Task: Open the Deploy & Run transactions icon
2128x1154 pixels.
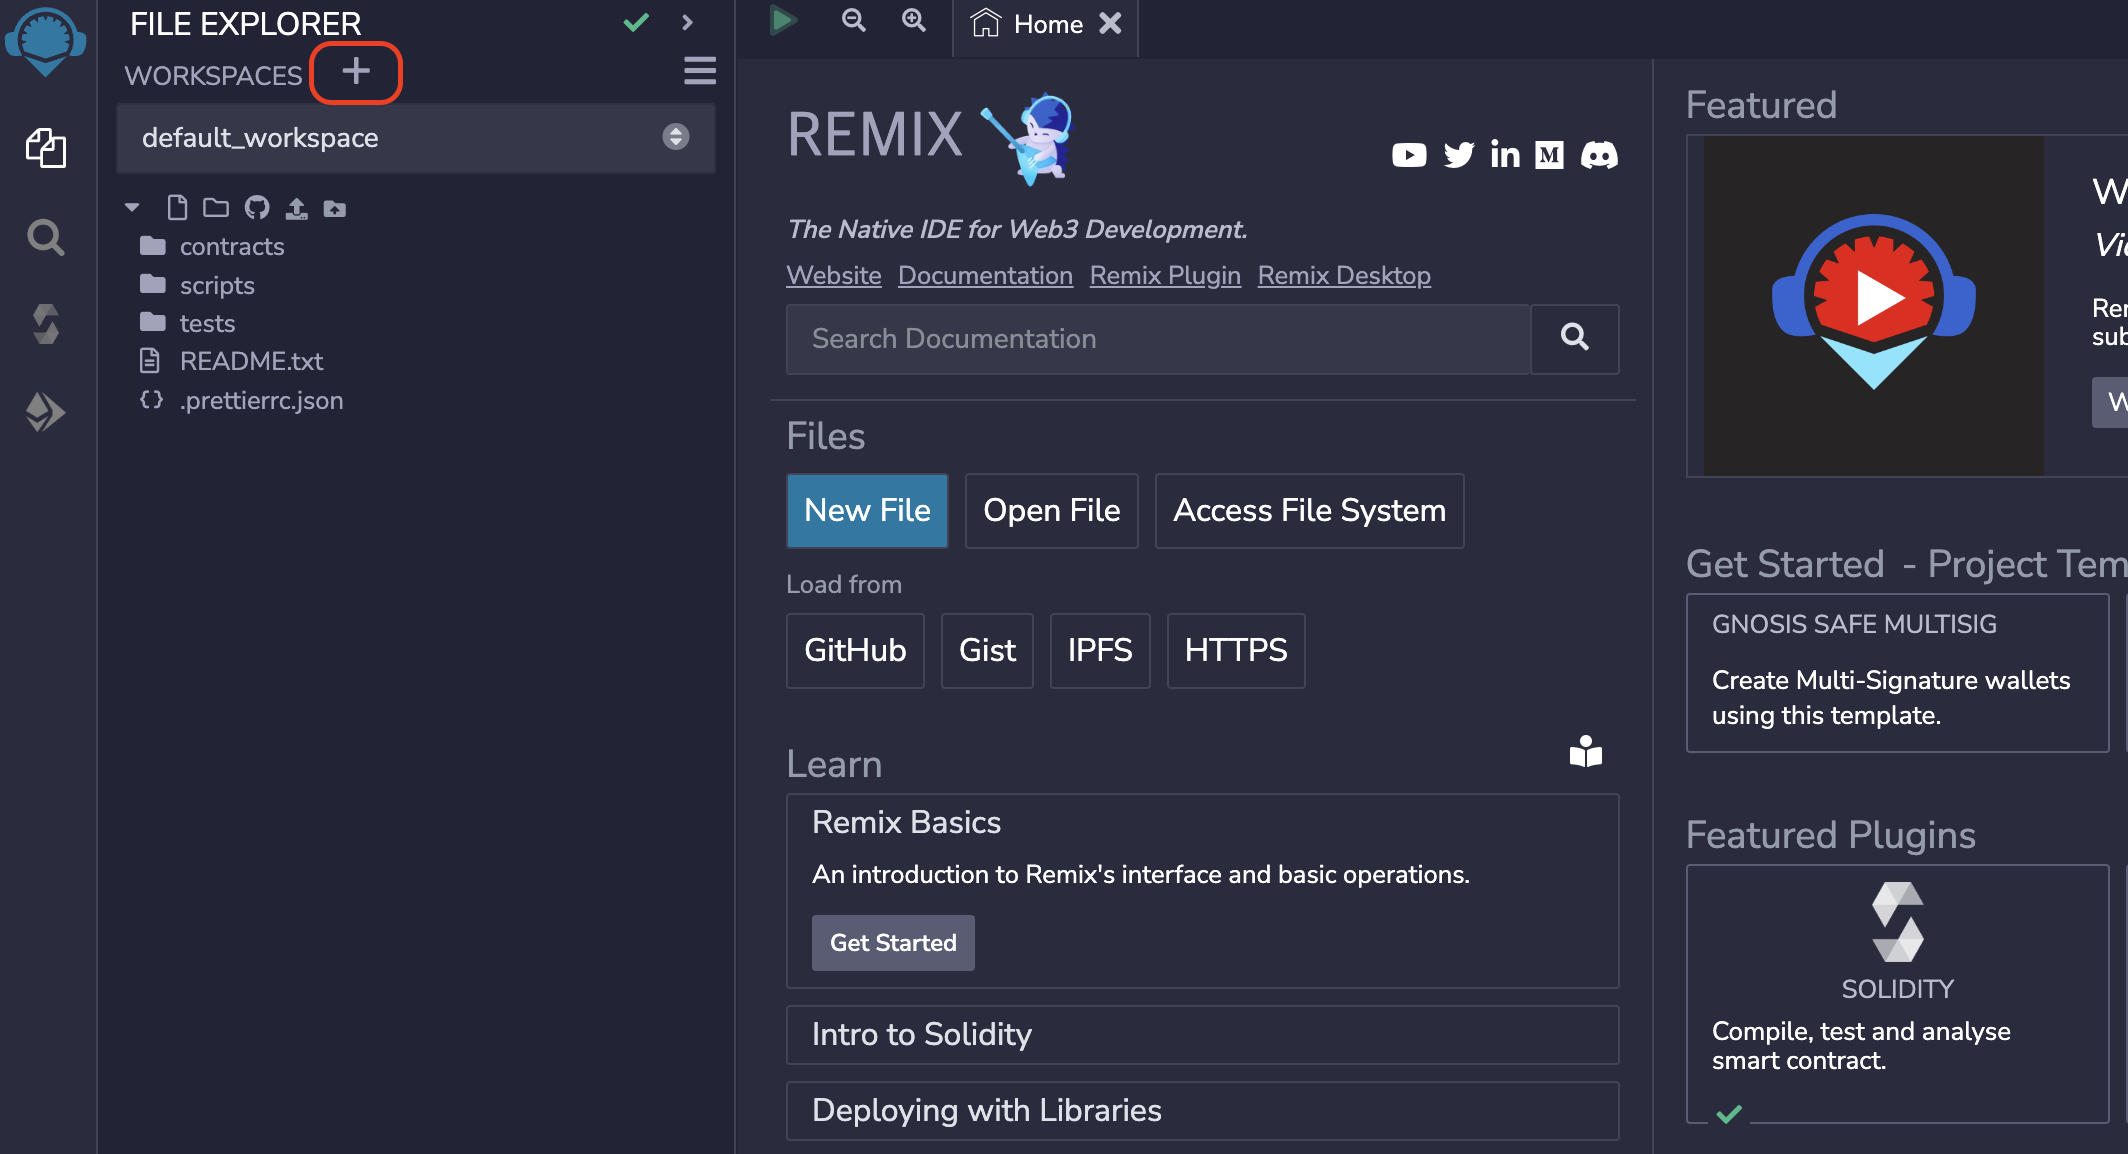Action: coord(46,411)
